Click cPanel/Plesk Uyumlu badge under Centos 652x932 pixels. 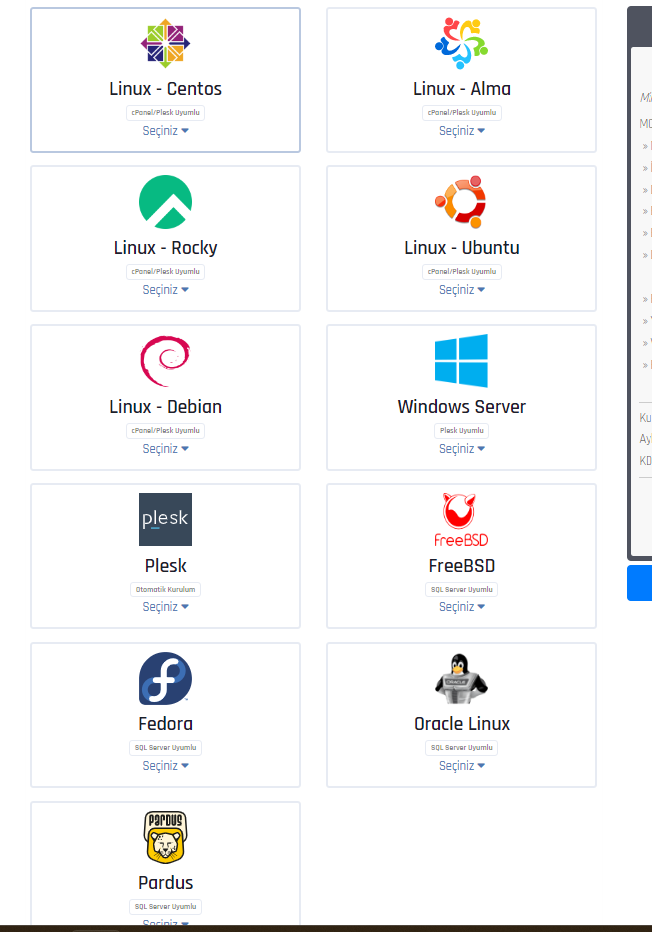(x=165, y=112)
